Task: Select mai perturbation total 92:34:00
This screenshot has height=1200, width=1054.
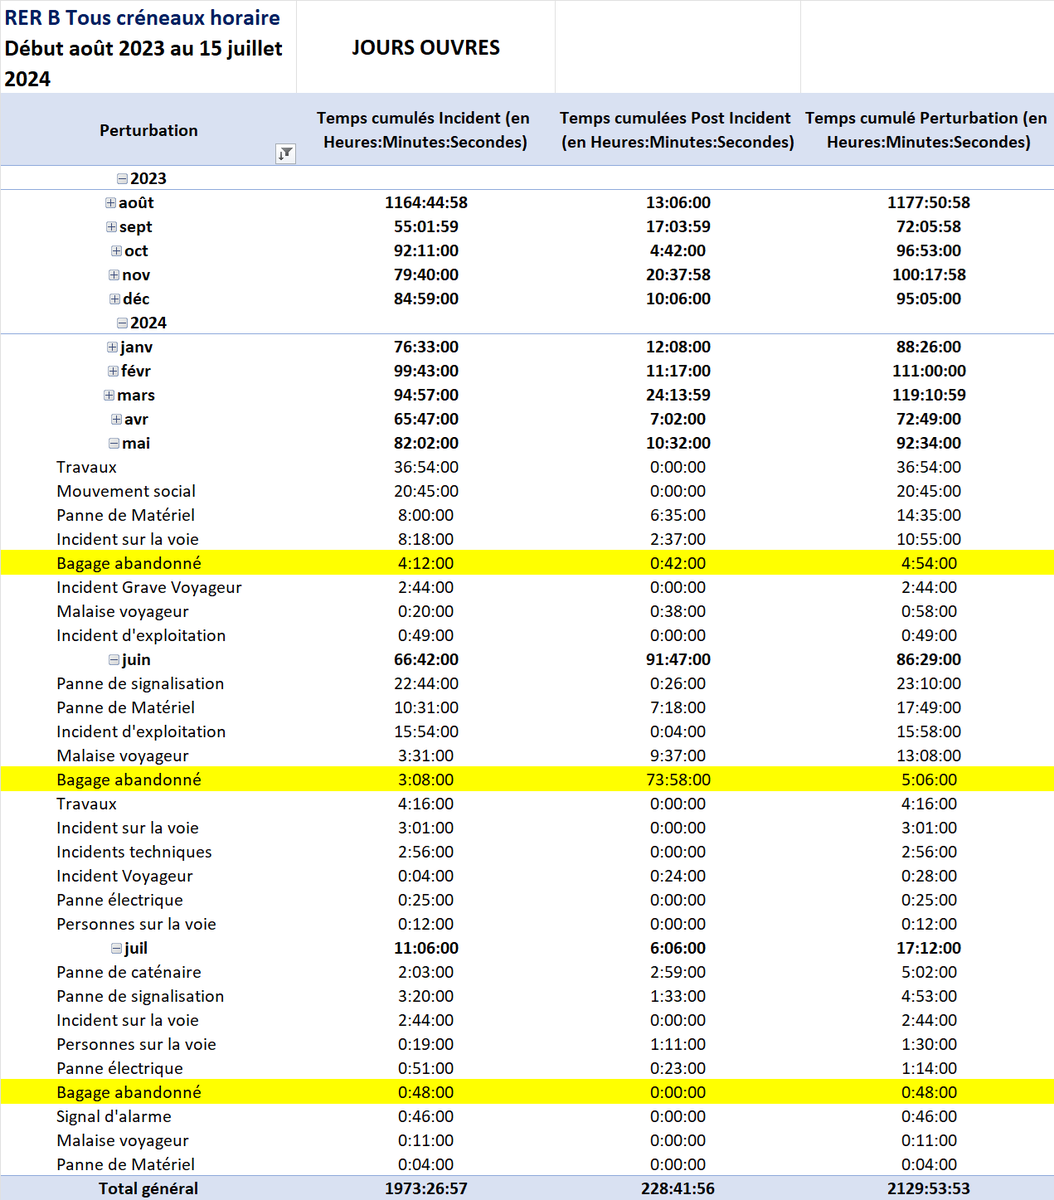Action: (x=928, y=443)
